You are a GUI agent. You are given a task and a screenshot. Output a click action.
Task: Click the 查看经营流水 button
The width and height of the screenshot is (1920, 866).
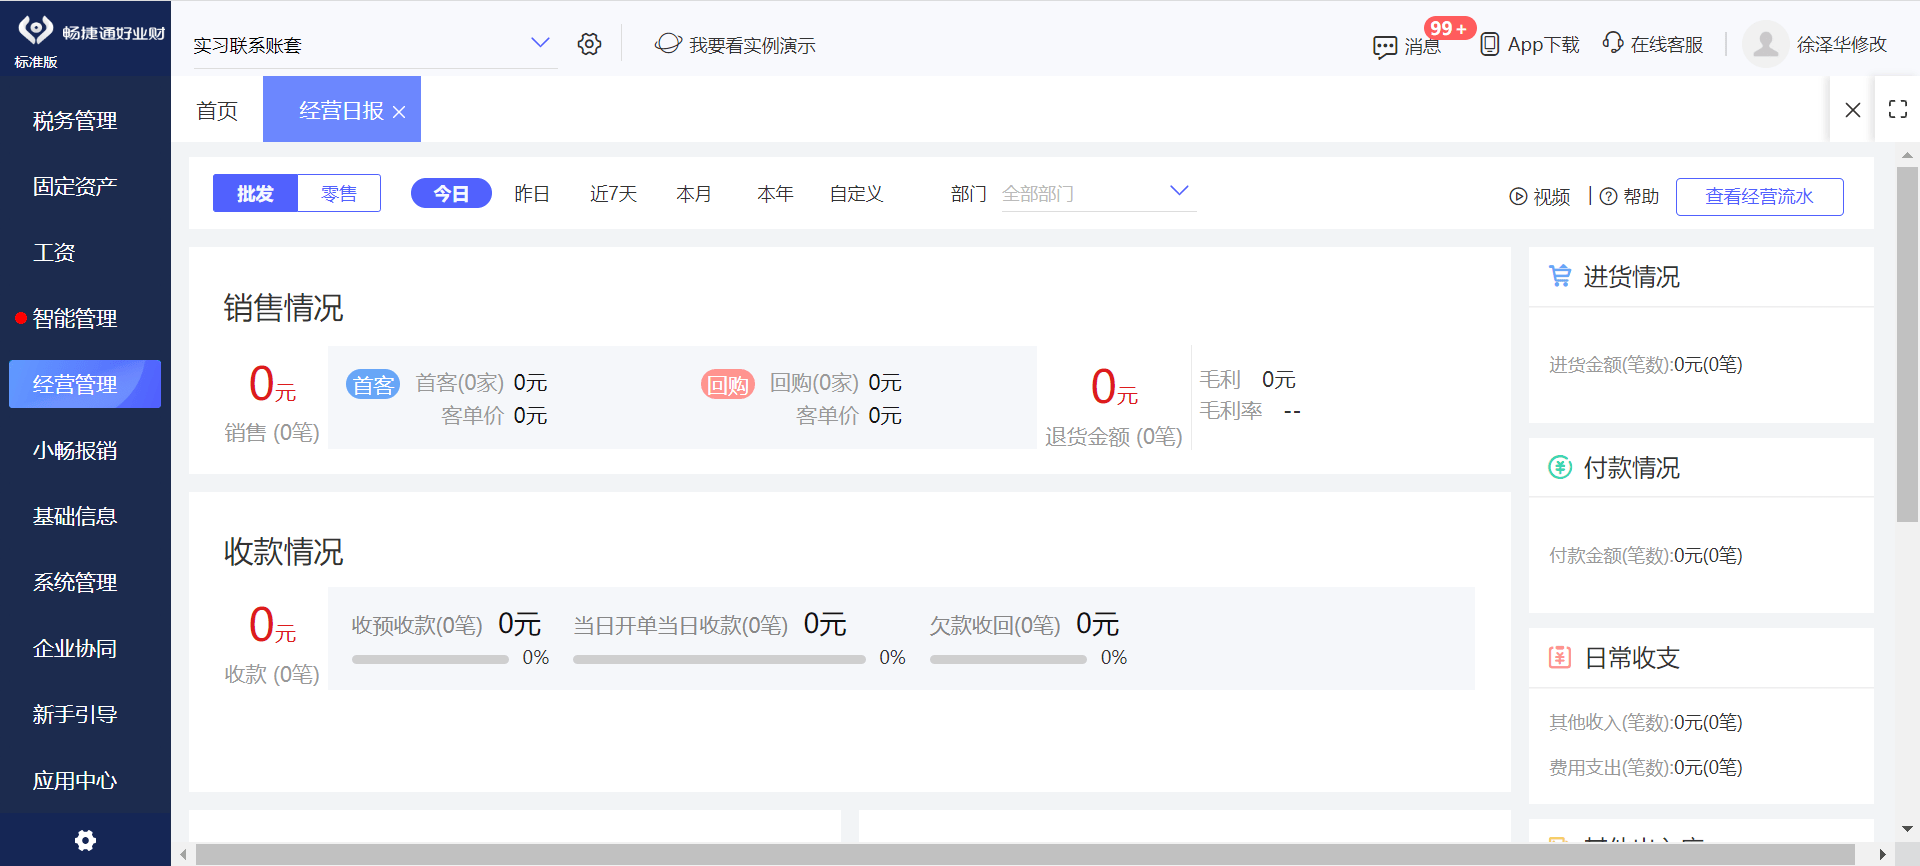1759,197
